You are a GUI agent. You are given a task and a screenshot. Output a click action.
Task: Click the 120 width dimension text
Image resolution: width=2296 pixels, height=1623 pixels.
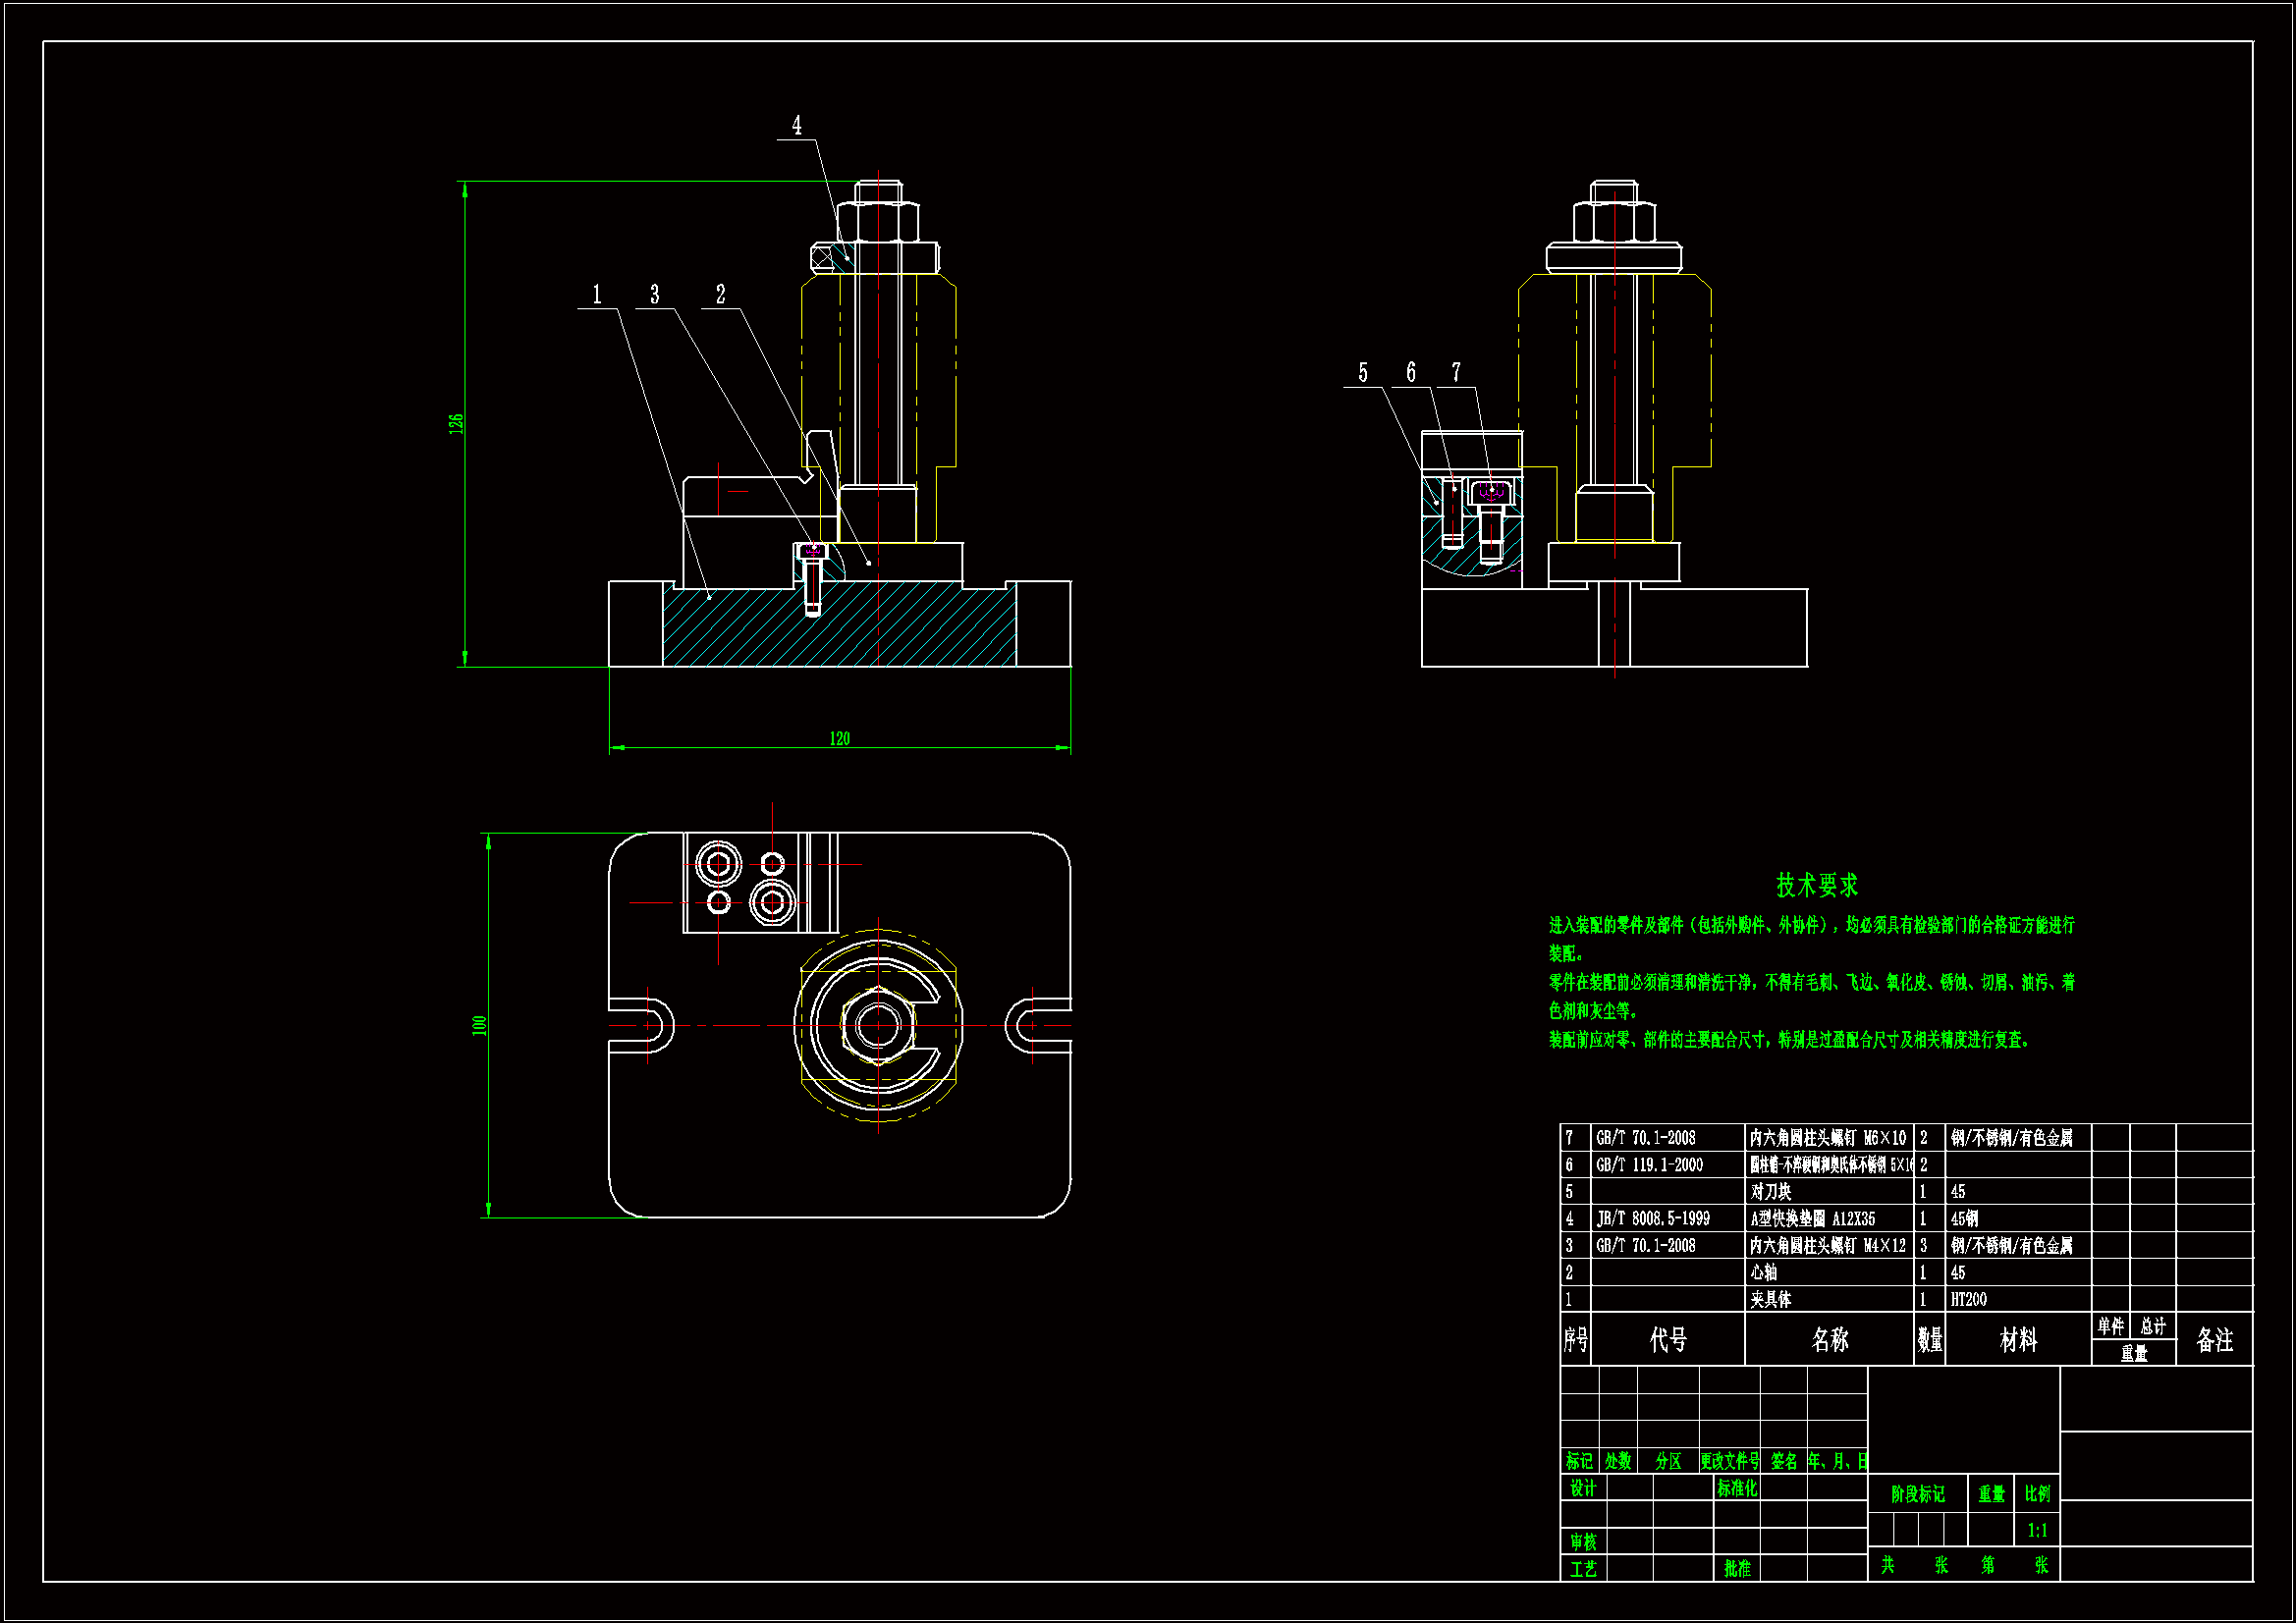(x=839, y=739)
